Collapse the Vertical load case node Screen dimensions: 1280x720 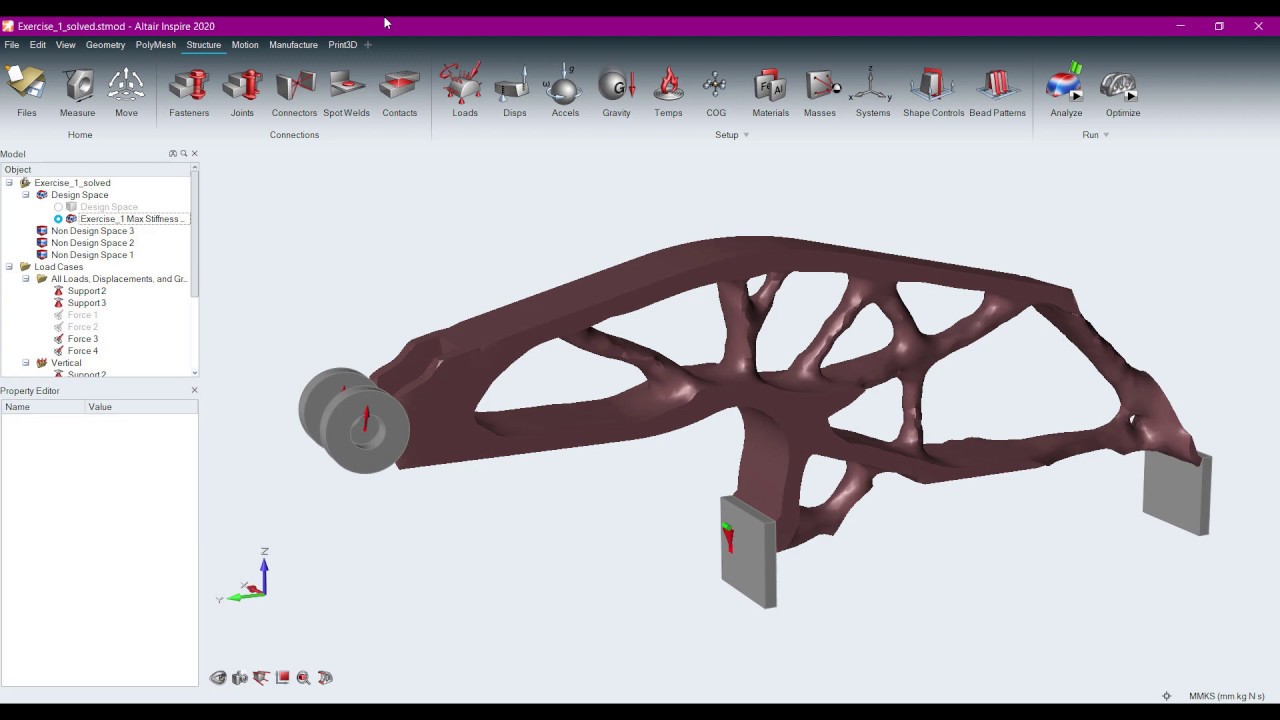[x=26, y=363]
